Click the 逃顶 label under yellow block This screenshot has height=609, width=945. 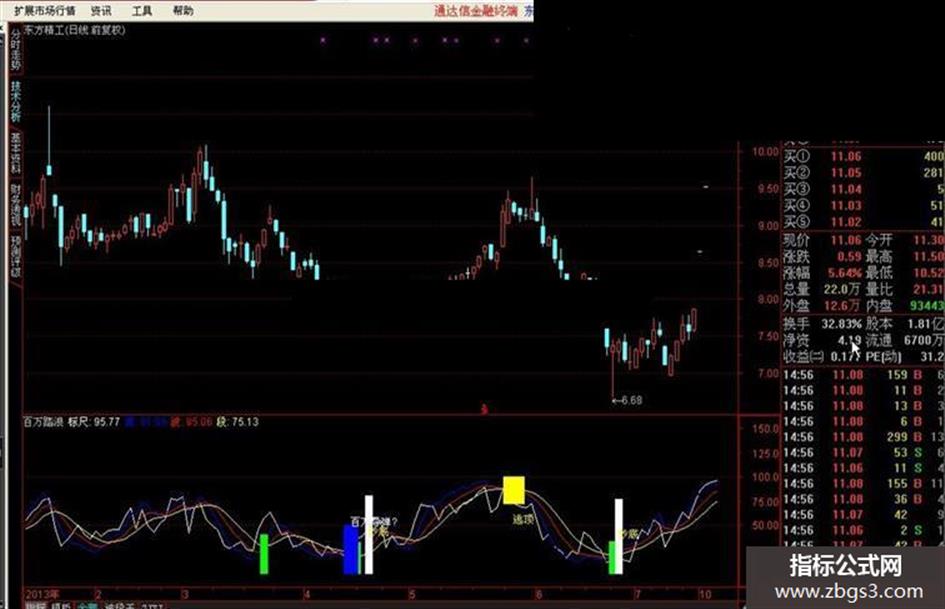(523, 518)
